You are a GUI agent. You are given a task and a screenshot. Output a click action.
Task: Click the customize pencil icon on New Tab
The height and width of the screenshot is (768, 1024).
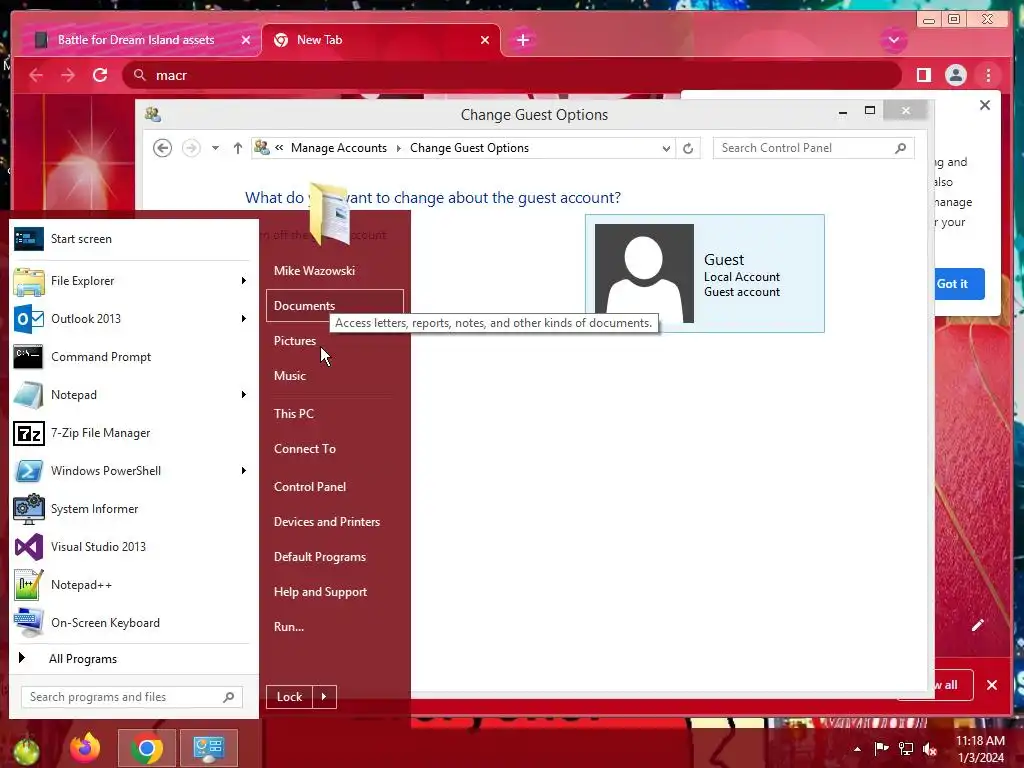point(978,625)
